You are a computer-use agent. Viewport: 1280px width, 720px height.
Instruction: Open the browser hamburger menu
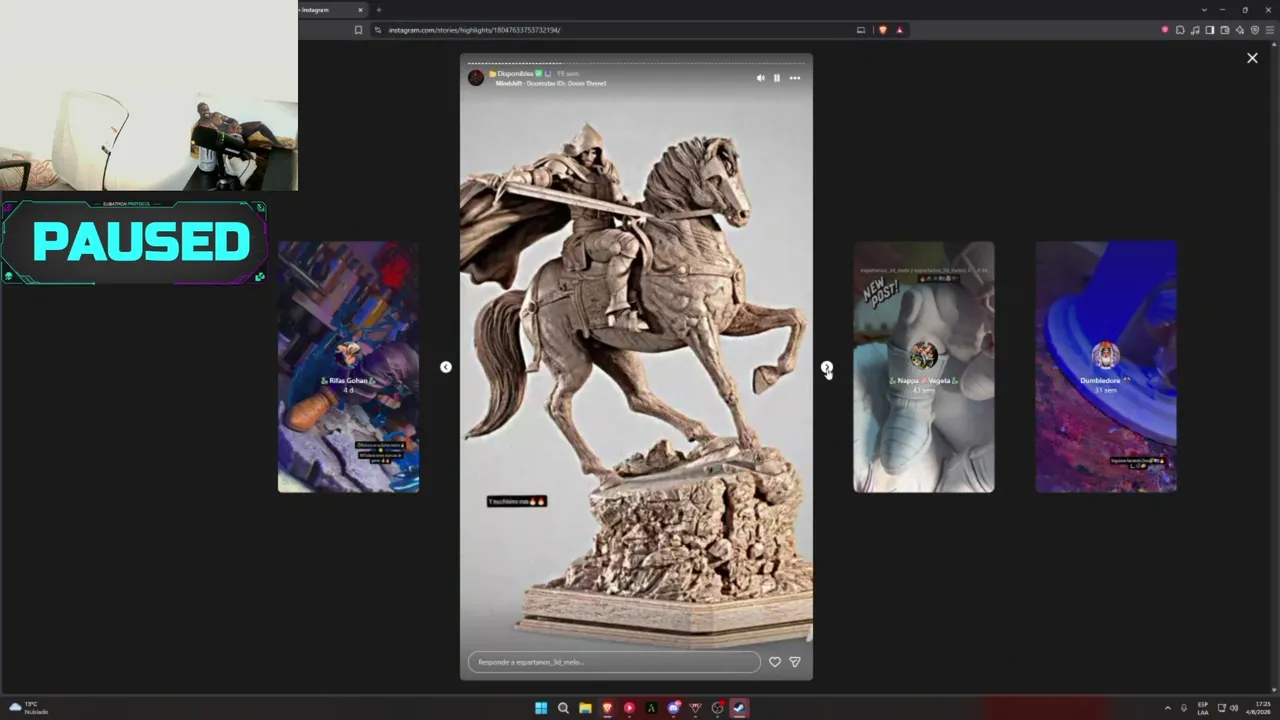(1270, 30)
